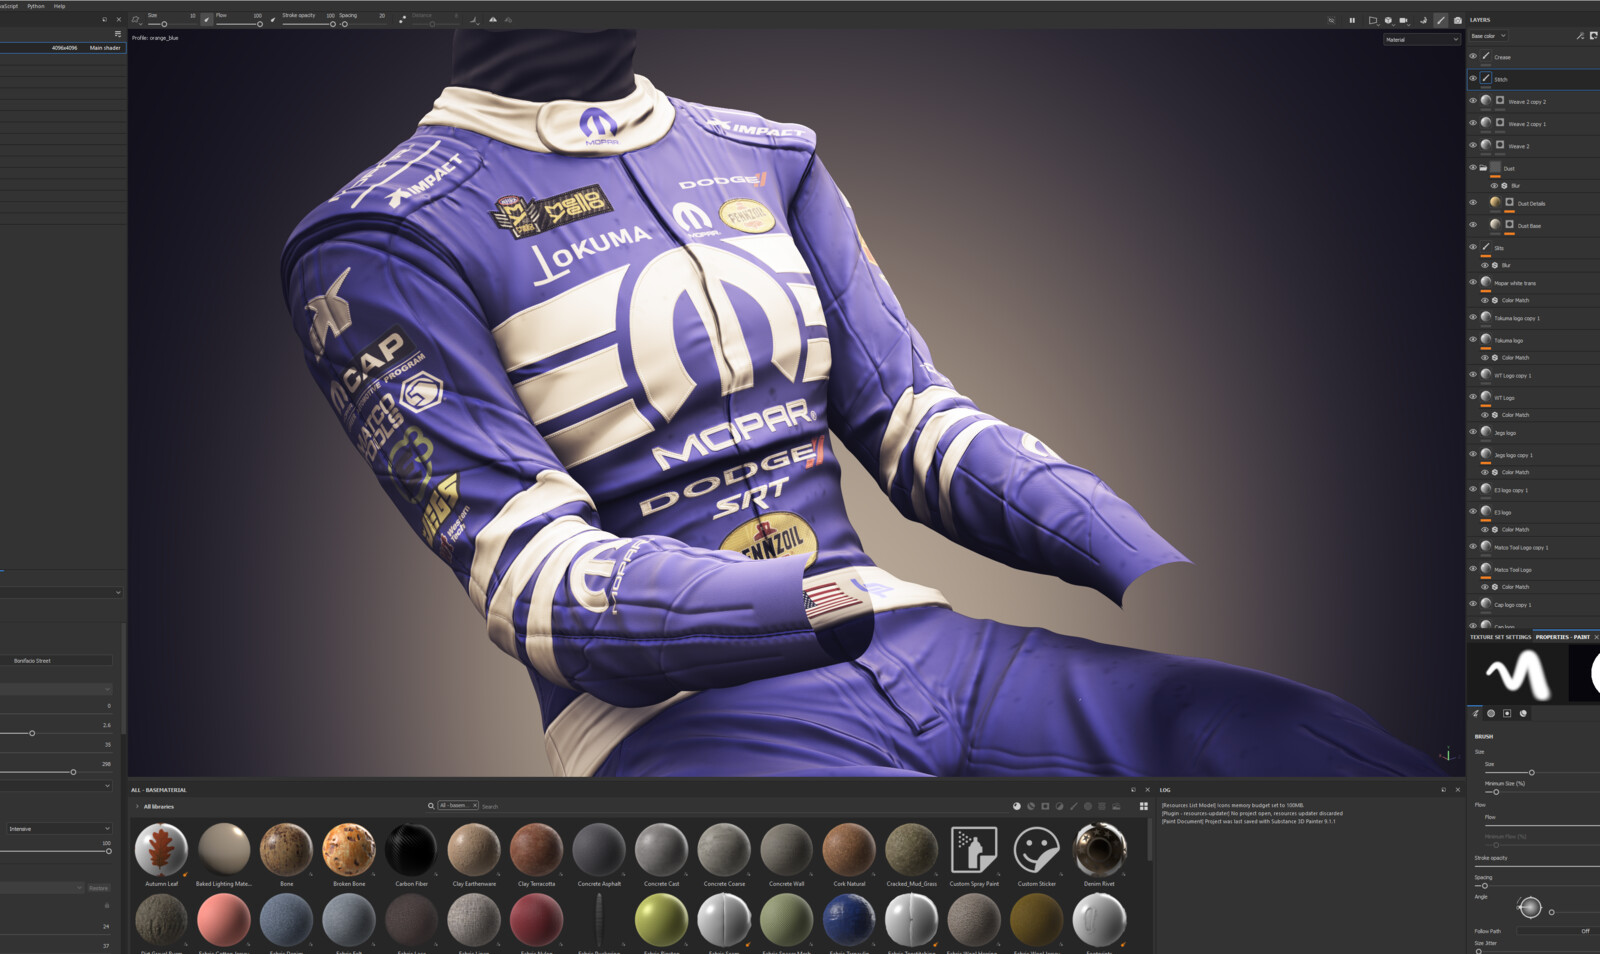This screenshot has width=1600, height=954.
Task: Filter shelf by materials sphere icon
Action: coord(1017,806)
